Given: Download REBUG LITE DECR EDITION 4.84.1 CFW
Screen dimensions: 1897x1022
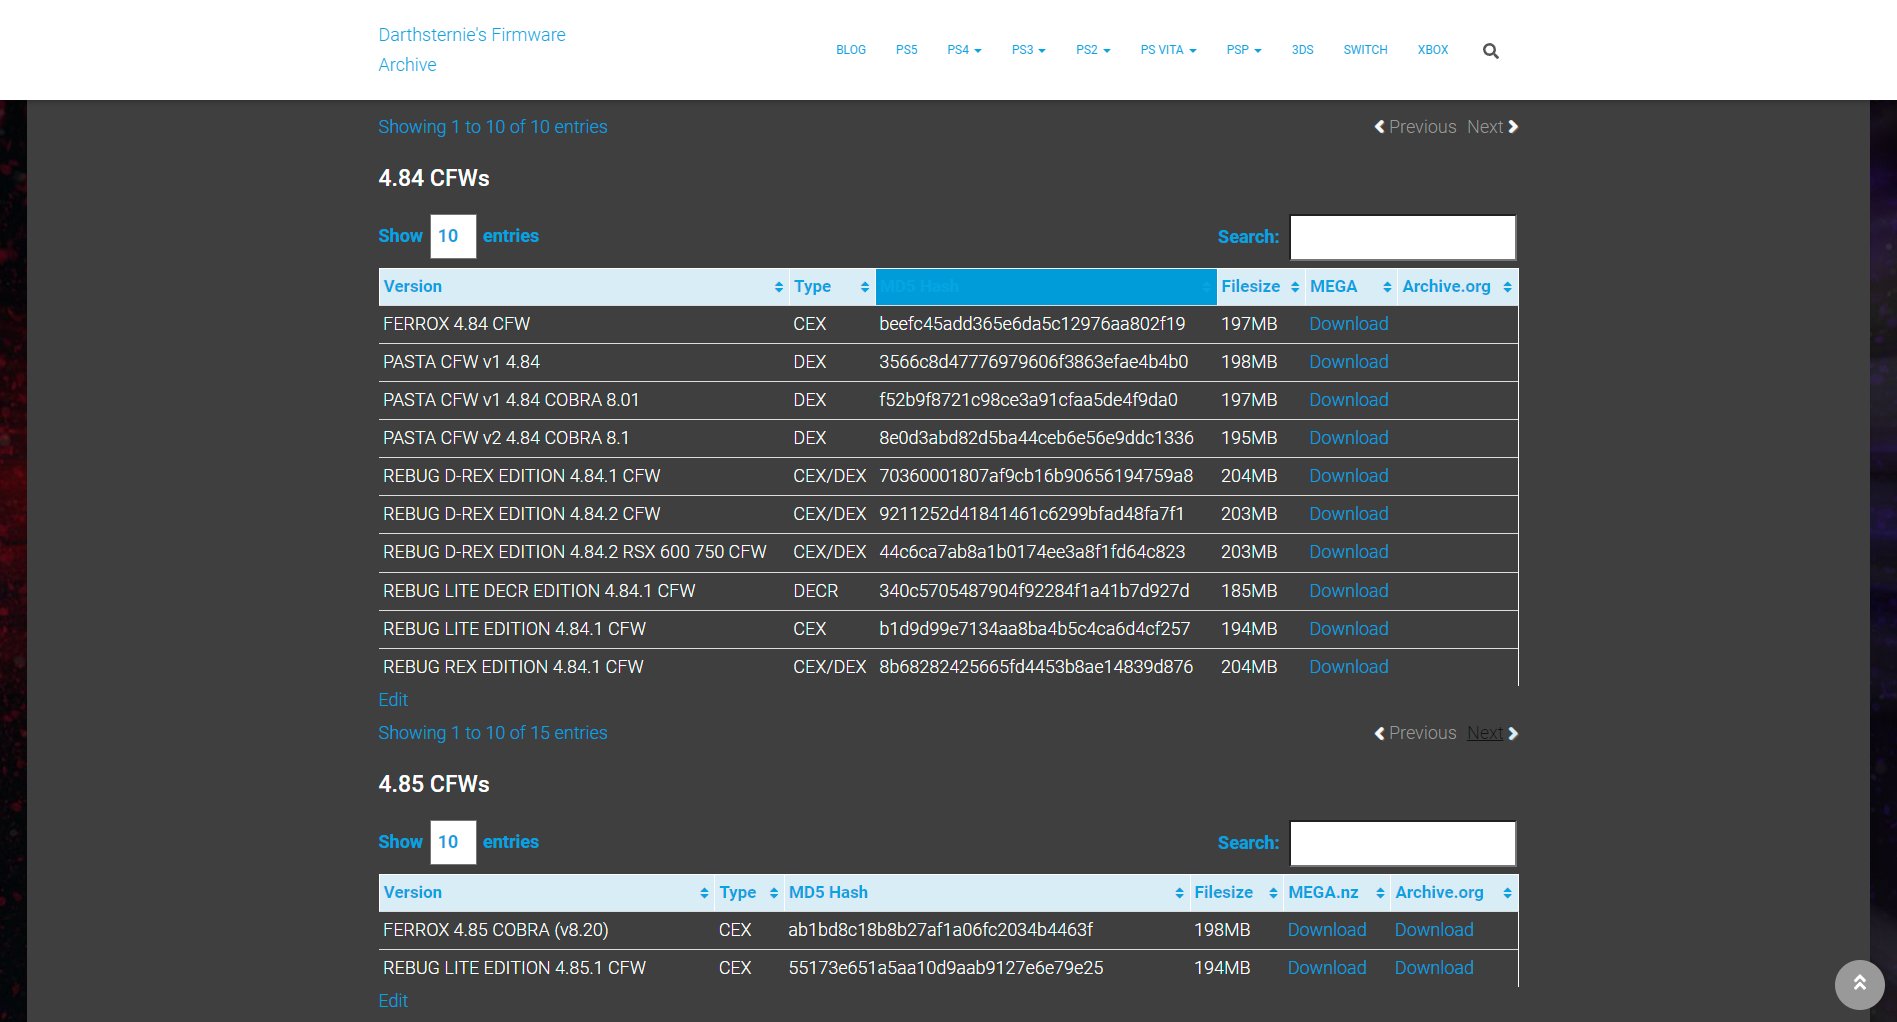Looking at the screenshot, I should point(1348,591).
